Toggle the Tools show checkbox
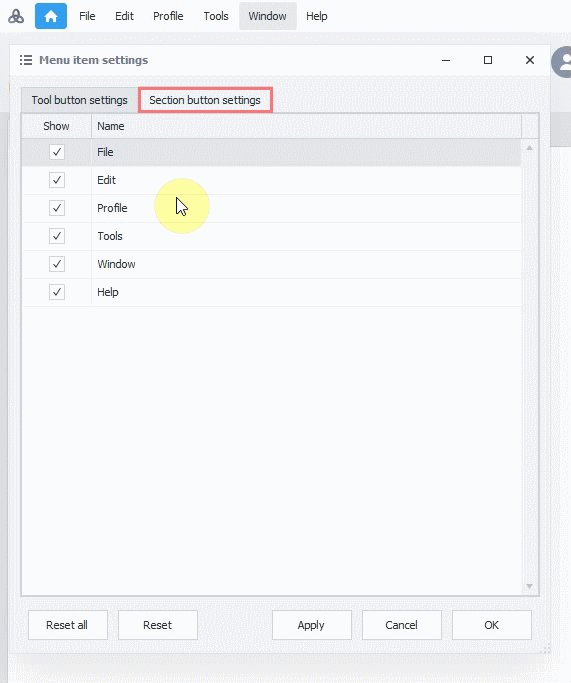This screenshot has height=683, width=571. [57, 236]
